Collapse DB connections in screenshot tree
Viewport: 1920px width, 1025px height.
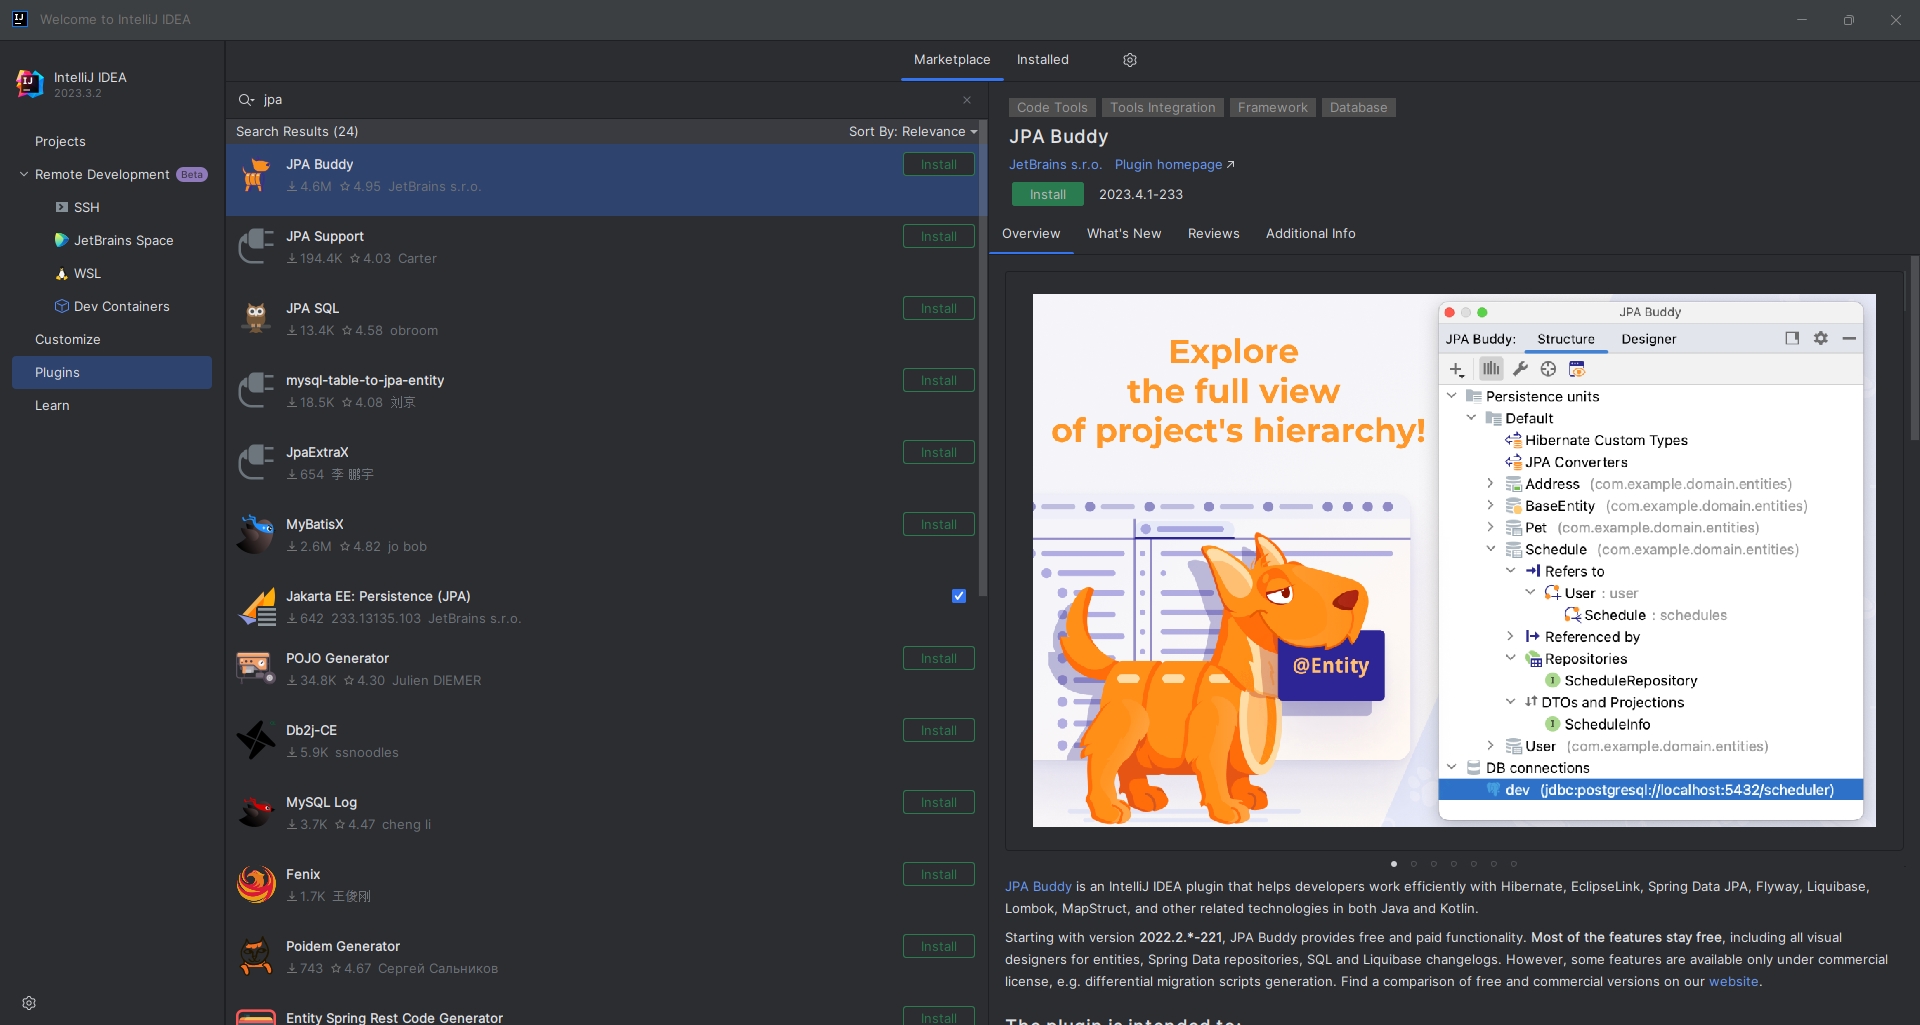point(1452,767)
